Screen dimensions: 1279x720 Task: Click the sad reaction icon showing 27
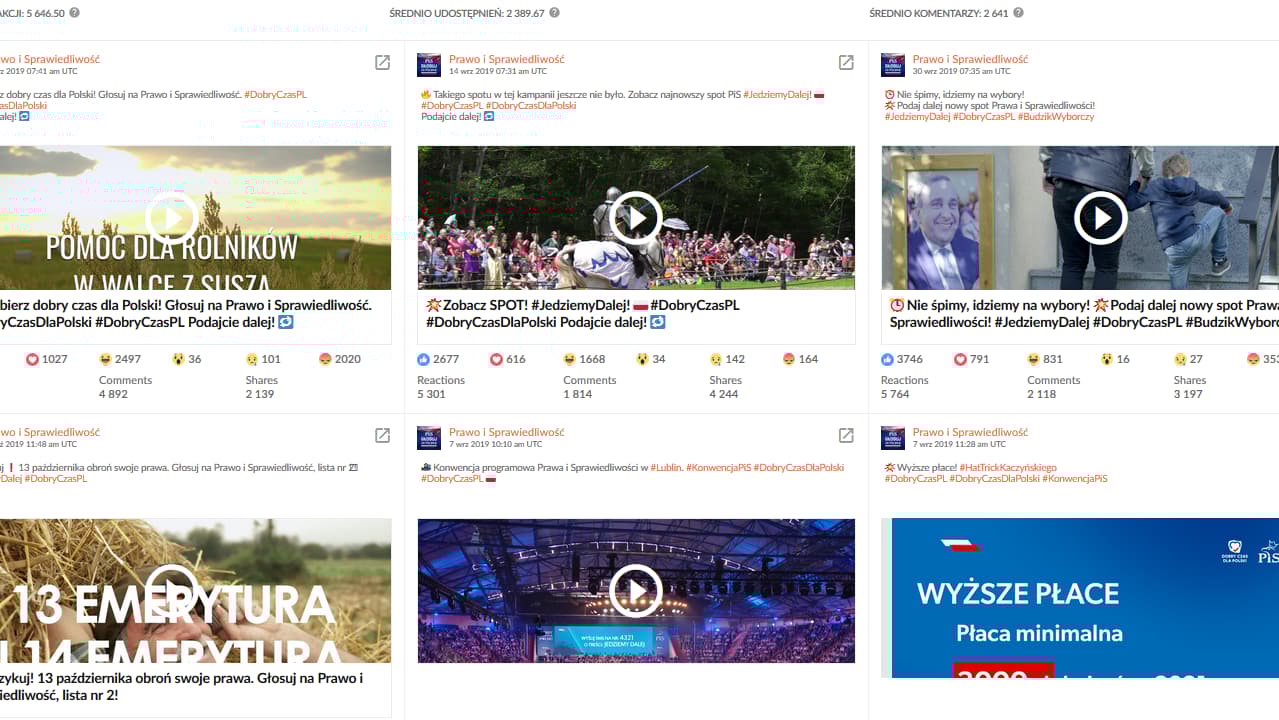[x=1180, y=359]
